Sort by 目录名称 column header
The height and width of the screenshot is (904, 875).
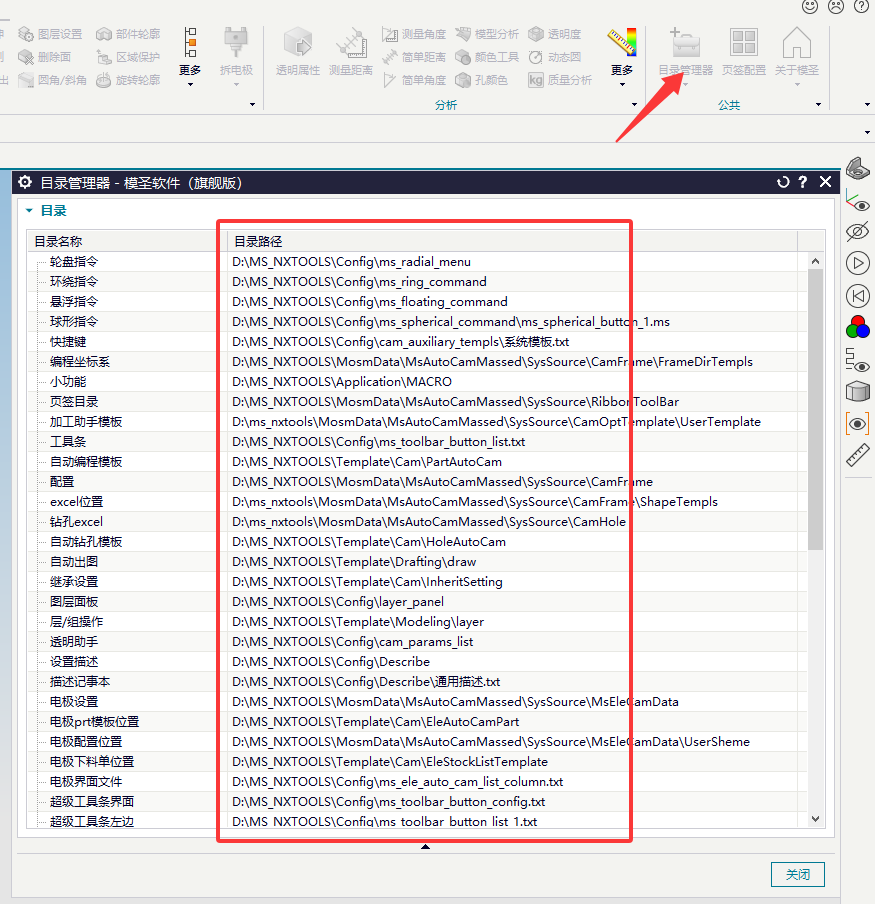(127, 241)
